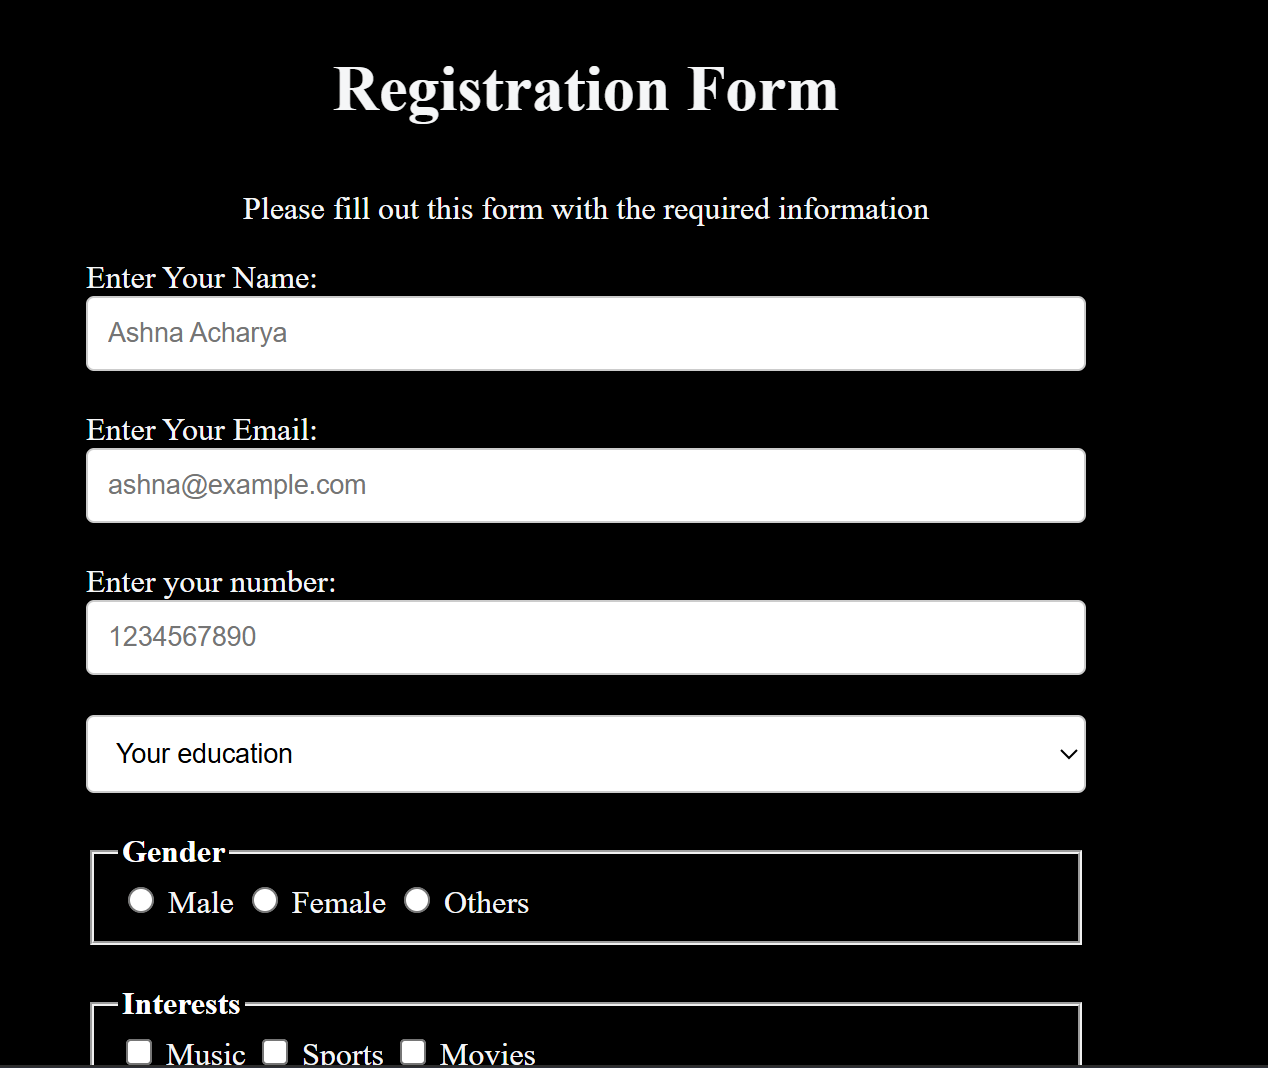Click the Music label text
1268x1068 pixels.
pos(206,1052)
